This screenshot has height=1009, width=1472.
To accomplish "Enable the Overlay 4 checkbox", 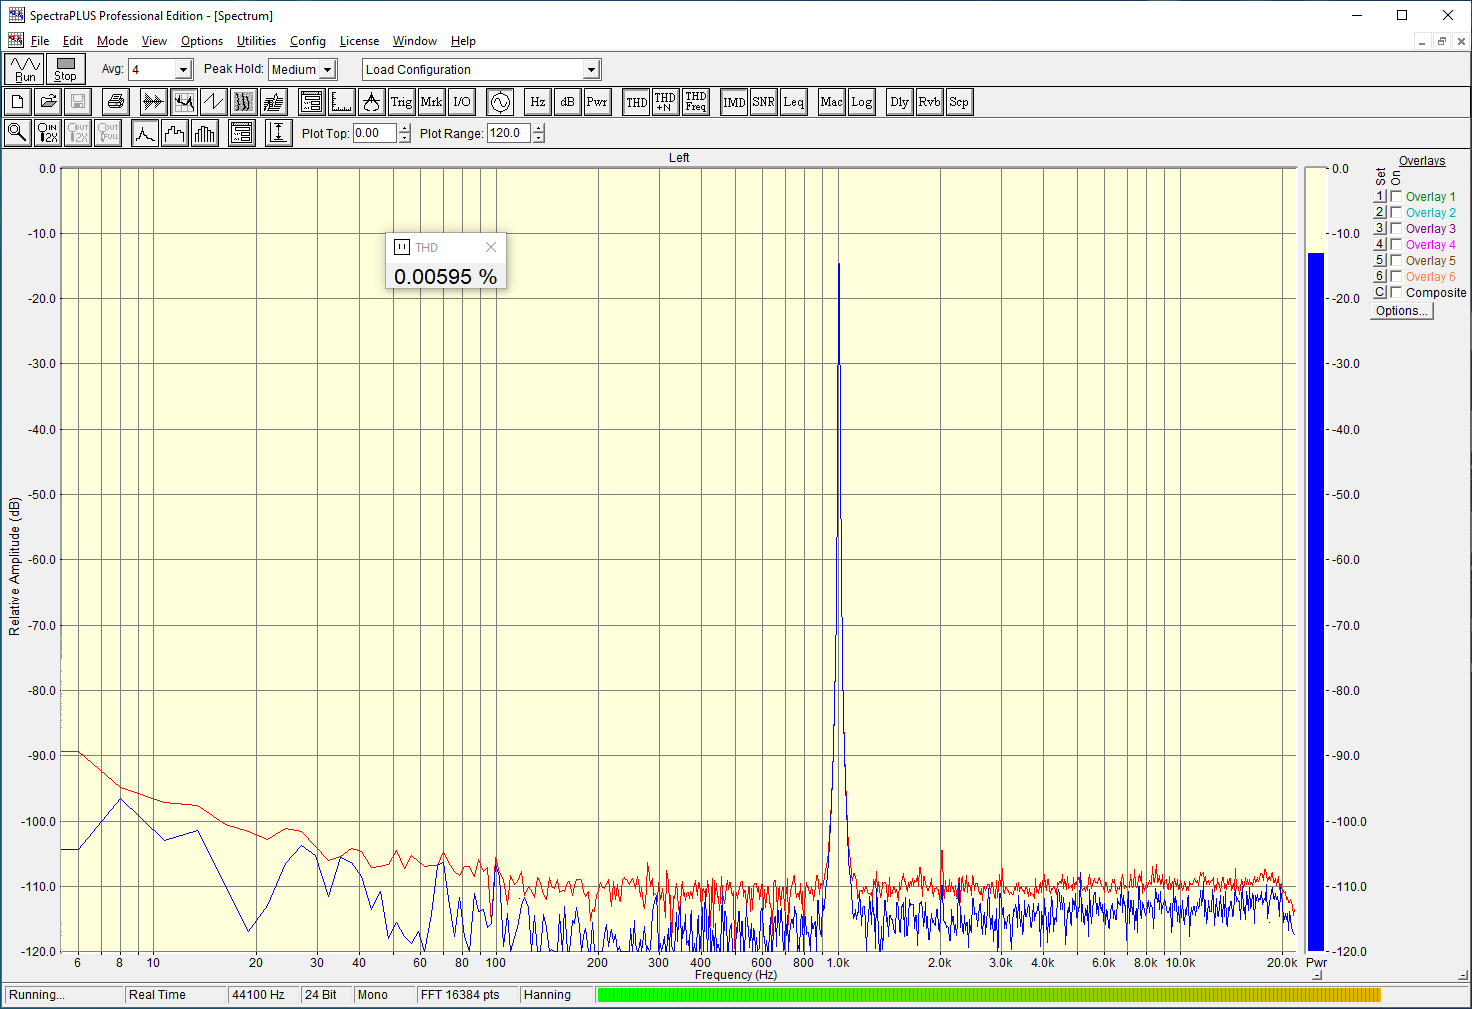I will [1396, 245].
